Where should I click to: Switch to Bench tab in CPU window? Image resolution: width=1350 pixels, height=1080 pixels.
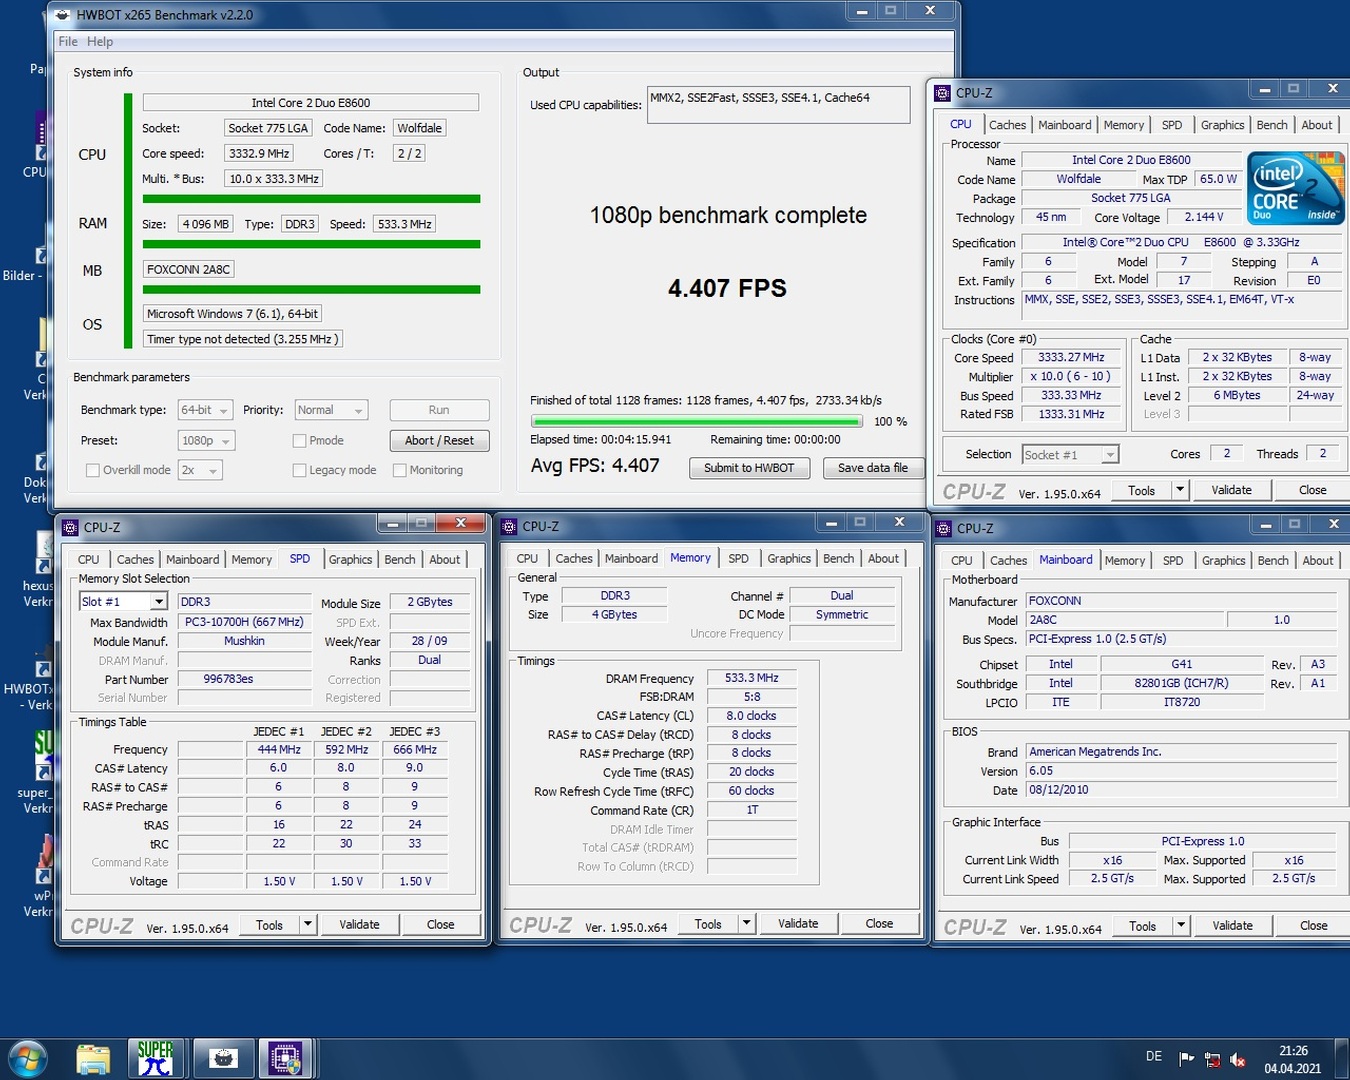coord(1272,125)
